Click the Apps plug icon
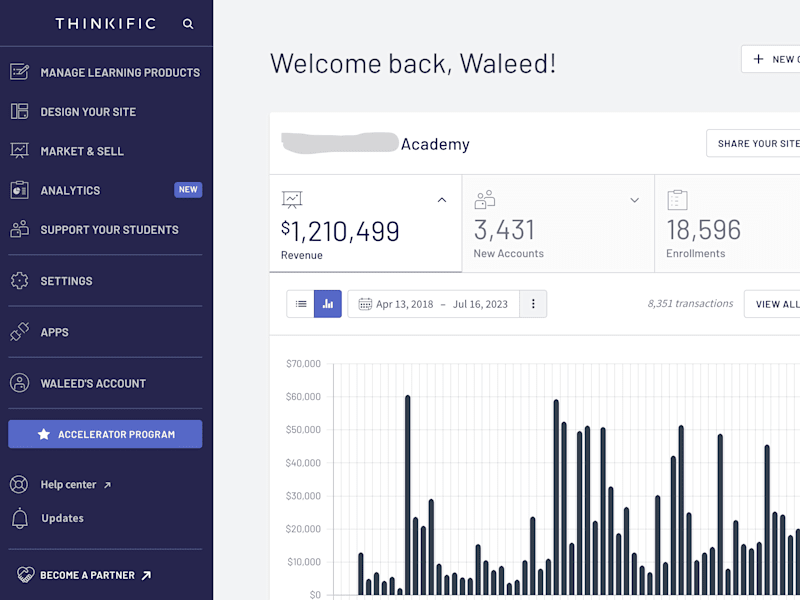800x600 pixels. point(19,332)
